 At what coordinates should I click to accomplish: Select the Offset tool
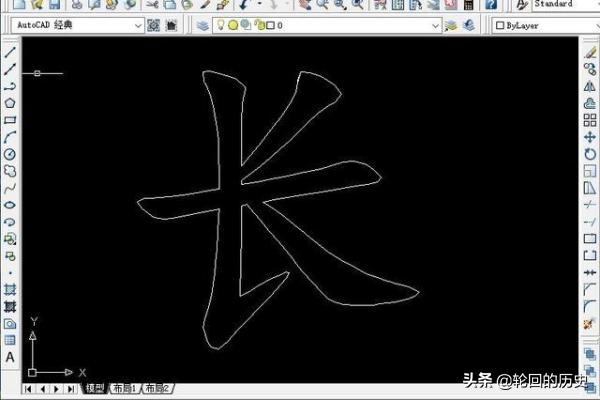tap(590, 103)
